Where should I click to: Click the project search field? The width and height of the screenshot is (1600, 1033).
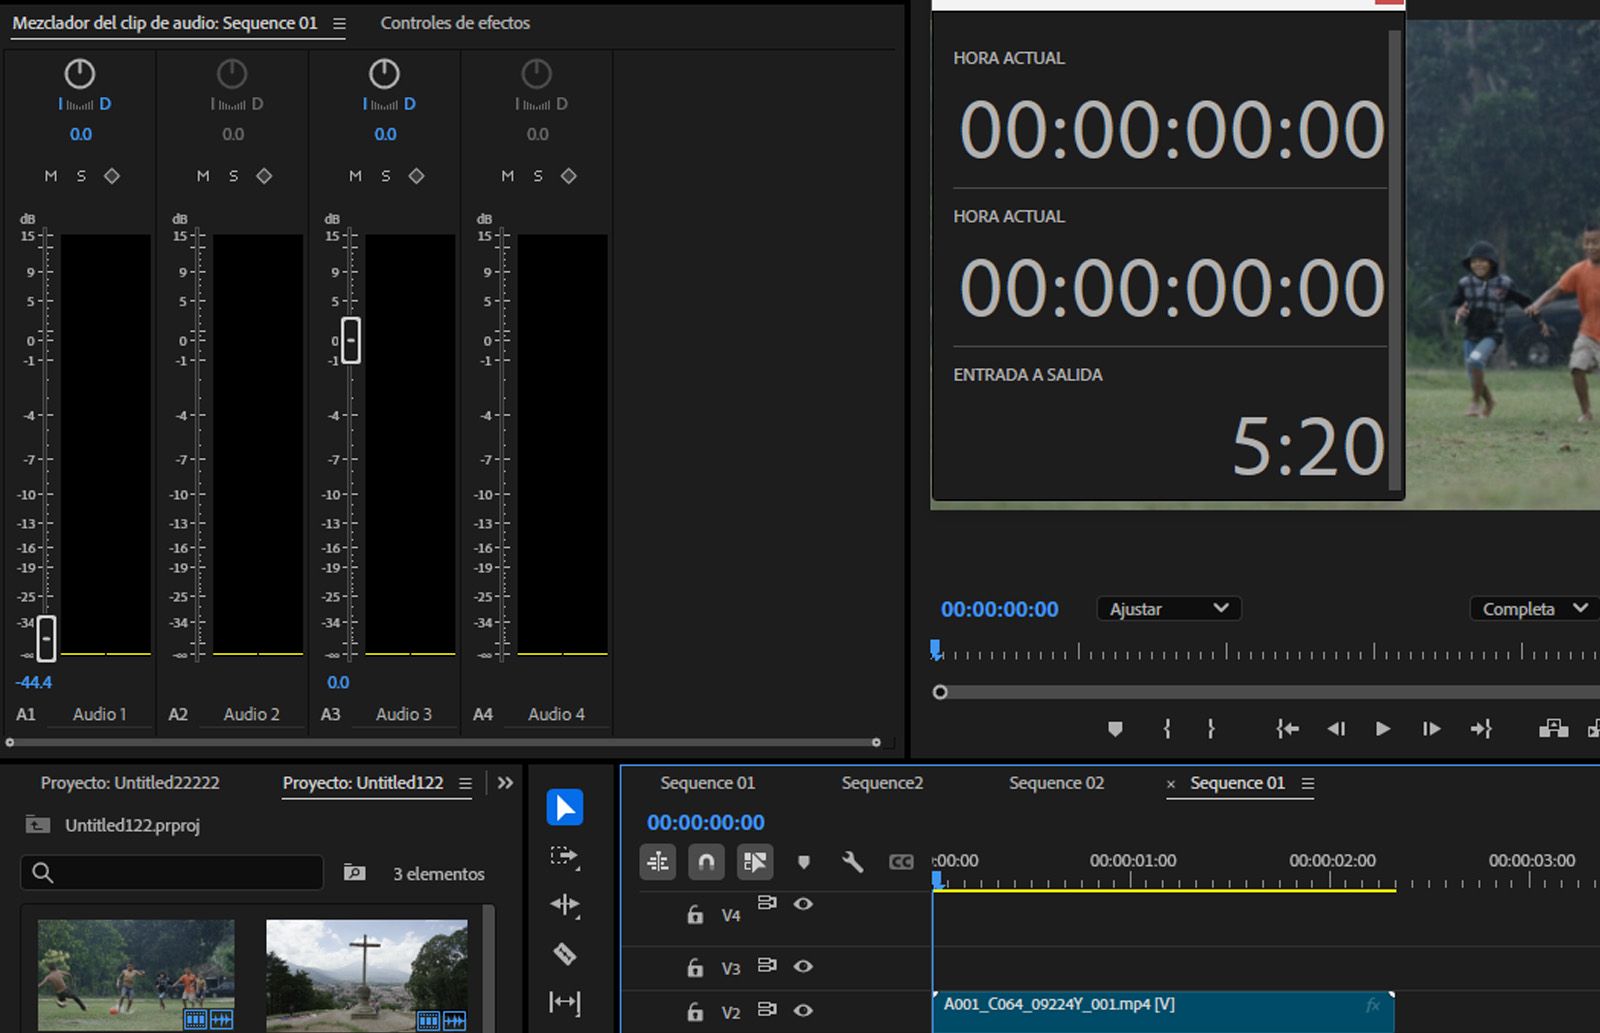pyautogui.click(x=172, y=873)
